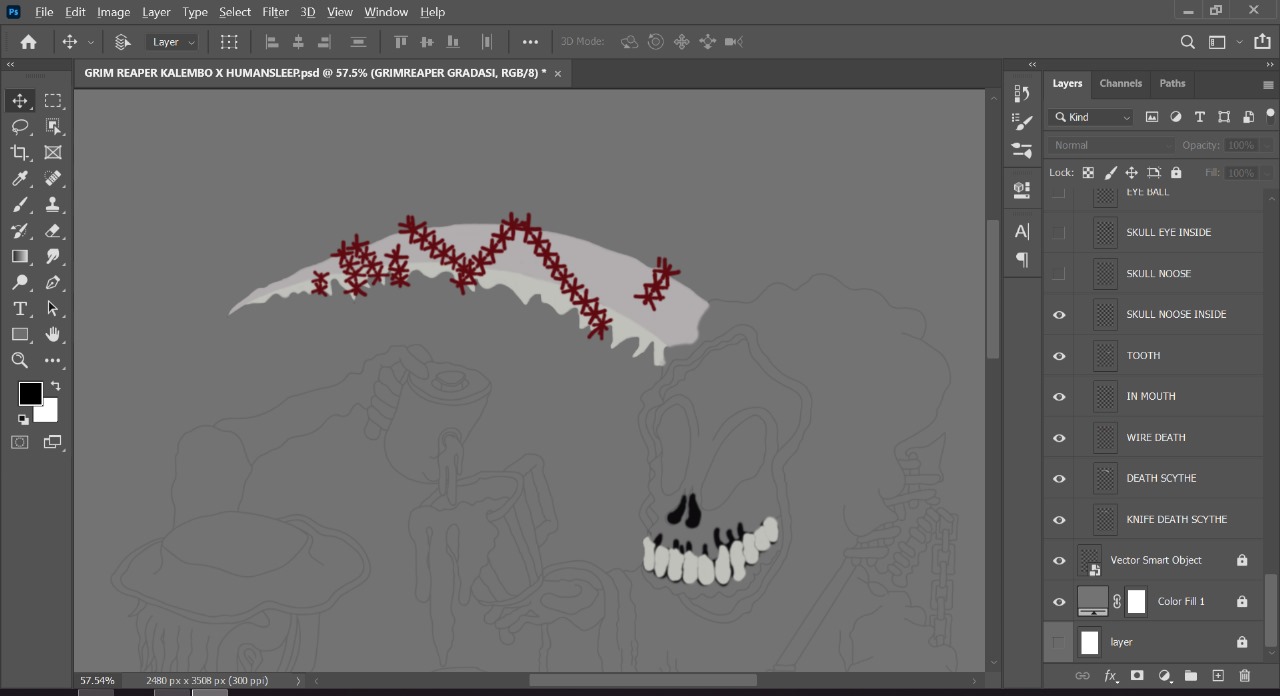
Task: Open the layer Kind filter dropdown
Action: coord(1091,117)
